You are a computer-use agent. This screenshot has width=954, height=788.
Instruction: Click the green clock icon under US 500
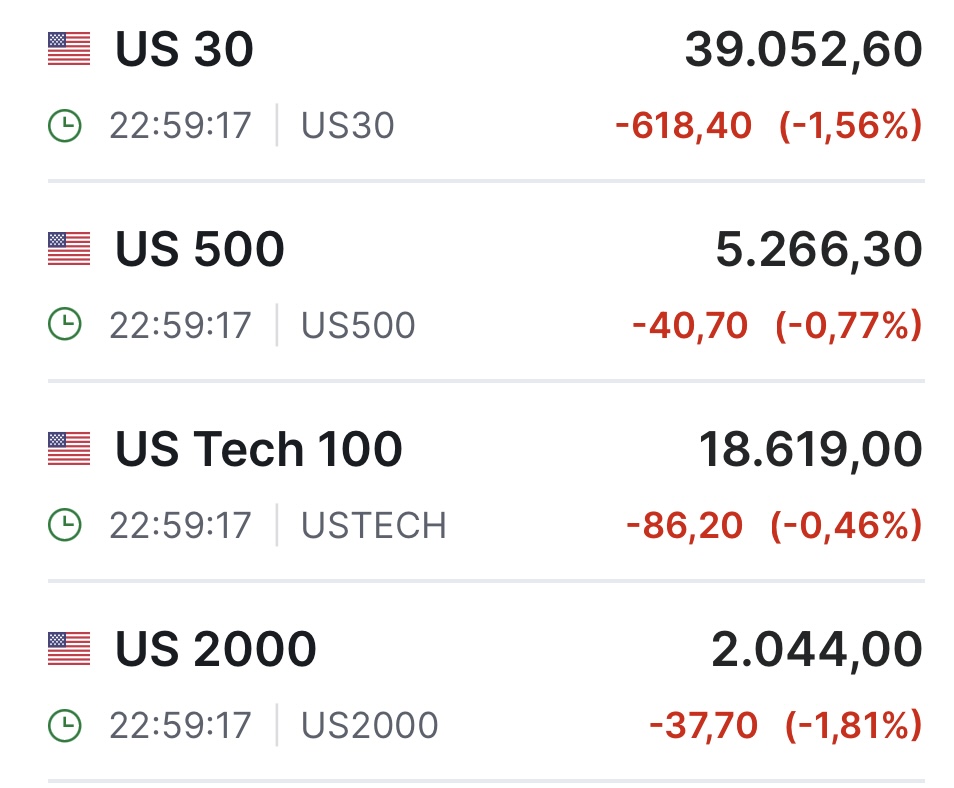[65, 326]
